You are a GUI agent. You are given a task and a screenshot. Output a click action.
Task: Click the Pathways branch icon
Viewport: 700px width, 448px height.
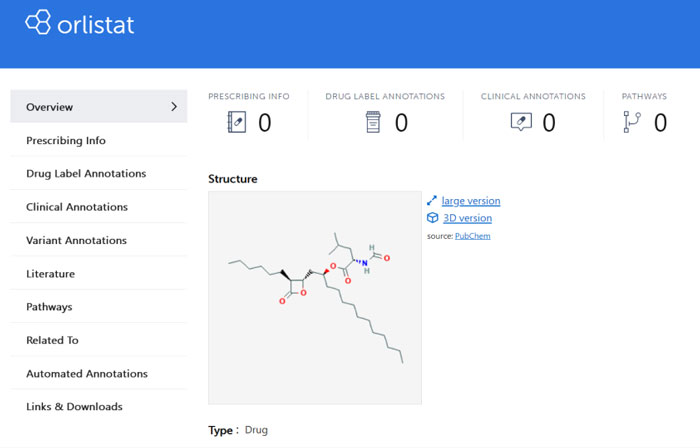[632, 122]
